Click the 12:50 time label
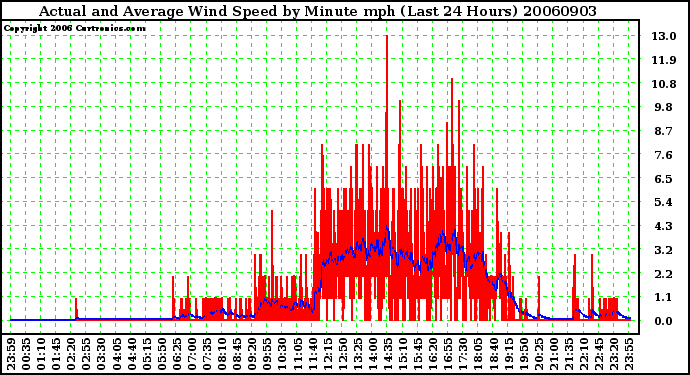 pyautogui.click(x=343, y=354)
